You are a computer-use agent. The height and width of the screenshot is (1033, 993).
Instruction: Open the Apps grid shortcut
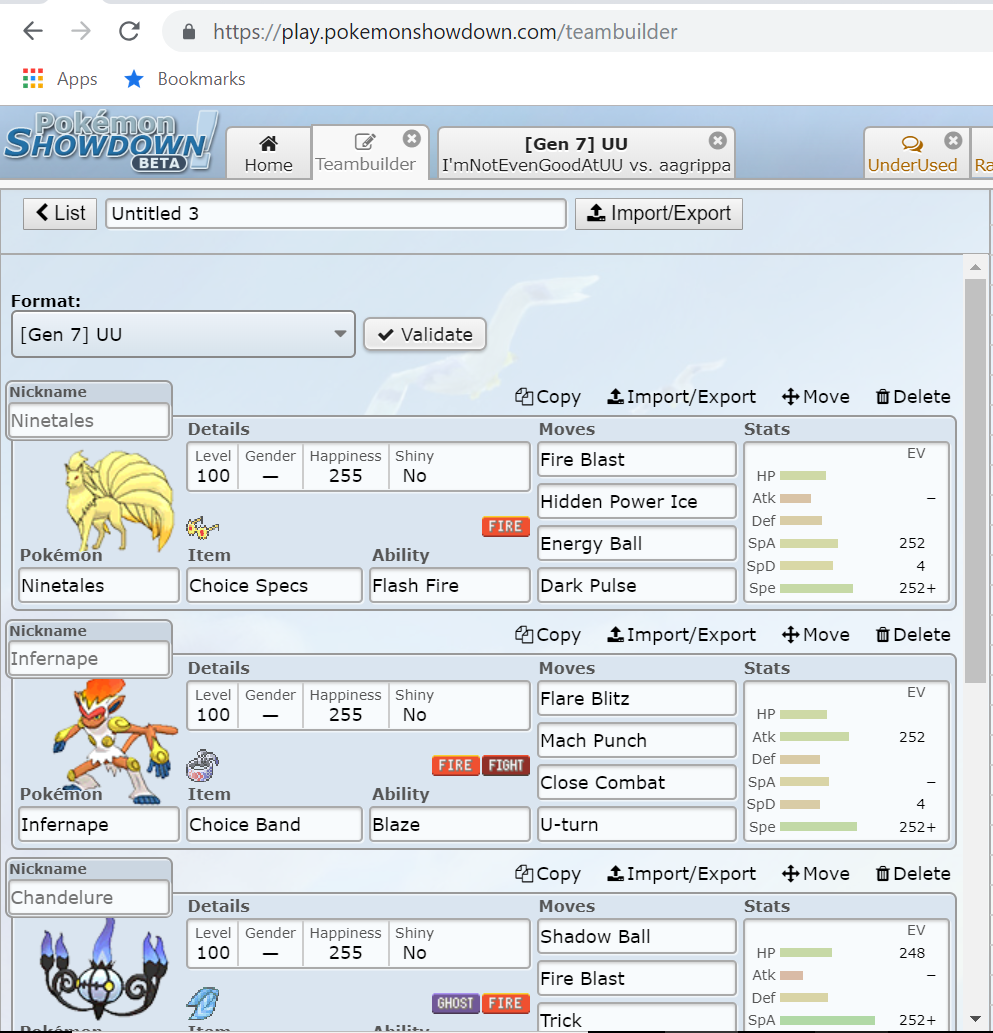coord(60,79)
